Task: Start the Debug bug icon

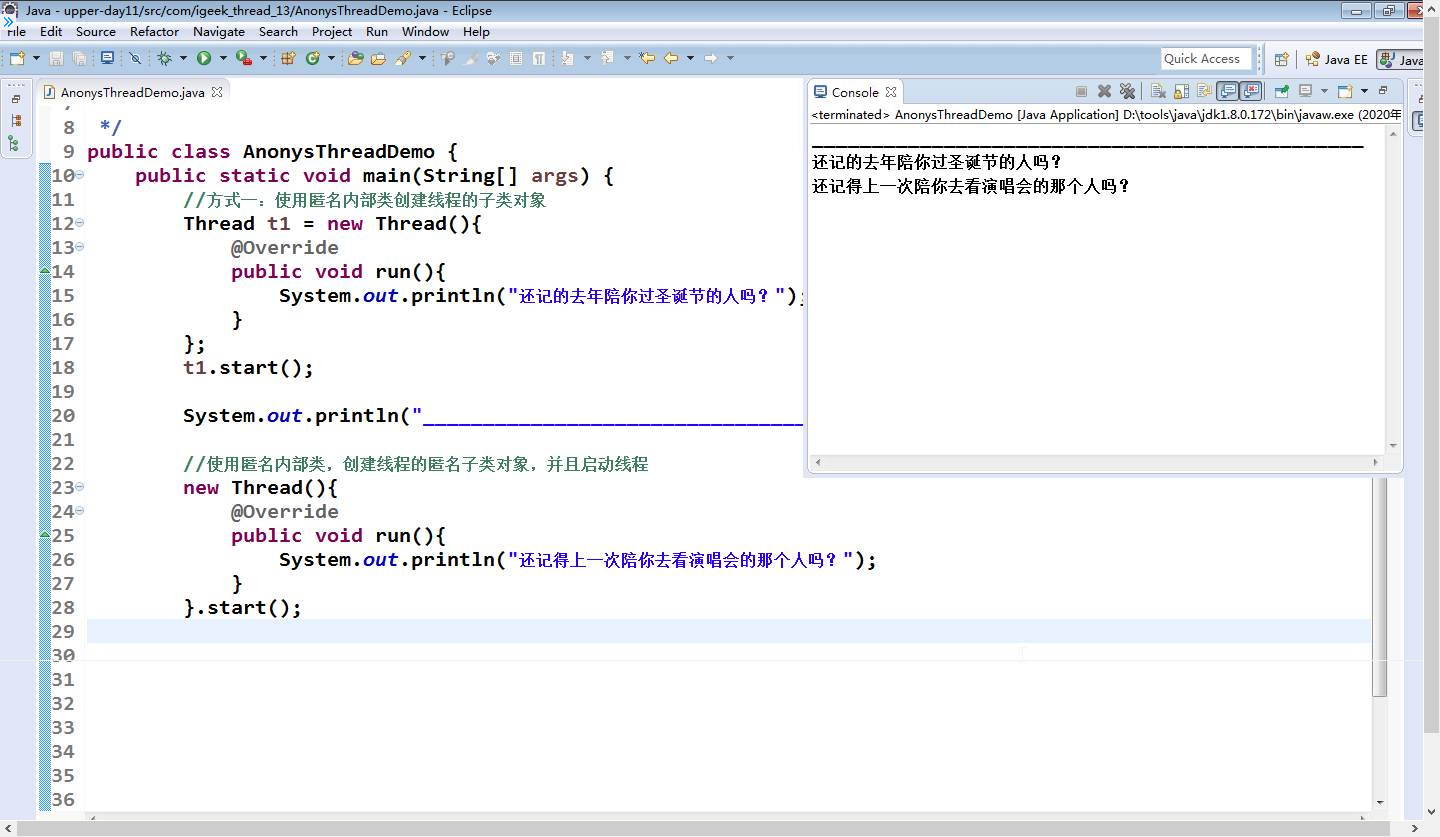Action: point(164,58)
